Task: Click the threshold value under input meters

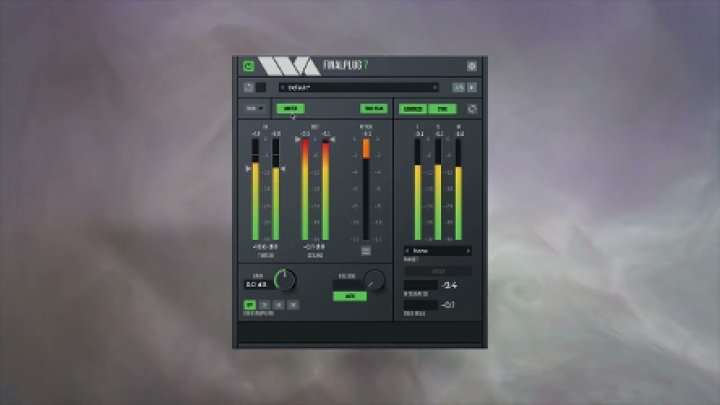Action: point(265,247)
